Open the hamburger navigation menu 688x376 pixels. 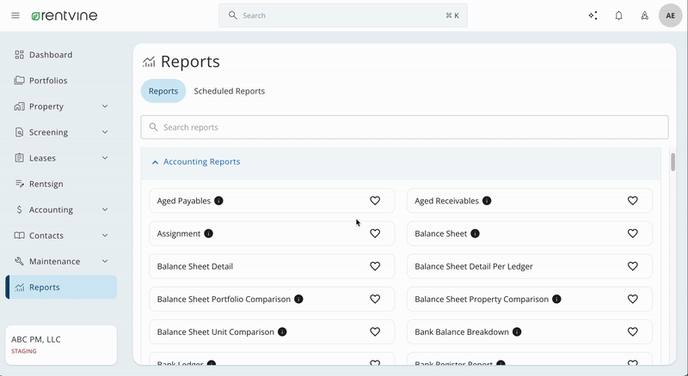pos(15,16)
